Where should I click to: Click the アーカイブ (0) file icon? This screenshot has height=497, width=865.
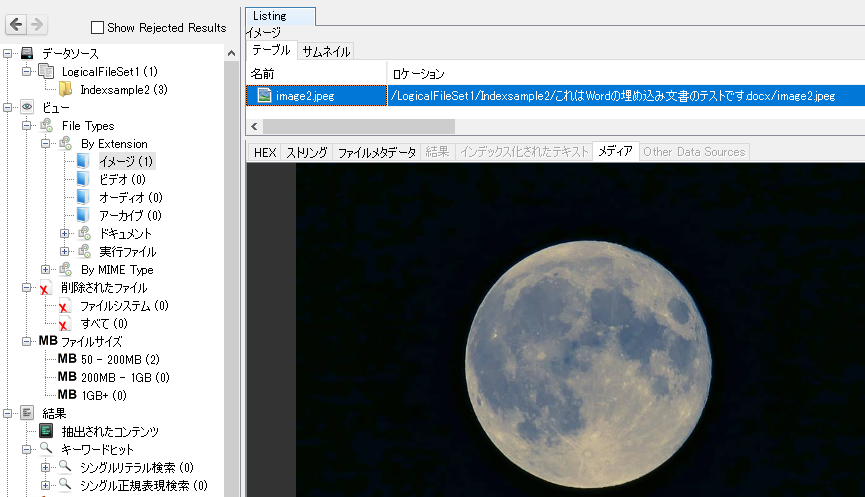pyautogui.click(x=83, y=215)
